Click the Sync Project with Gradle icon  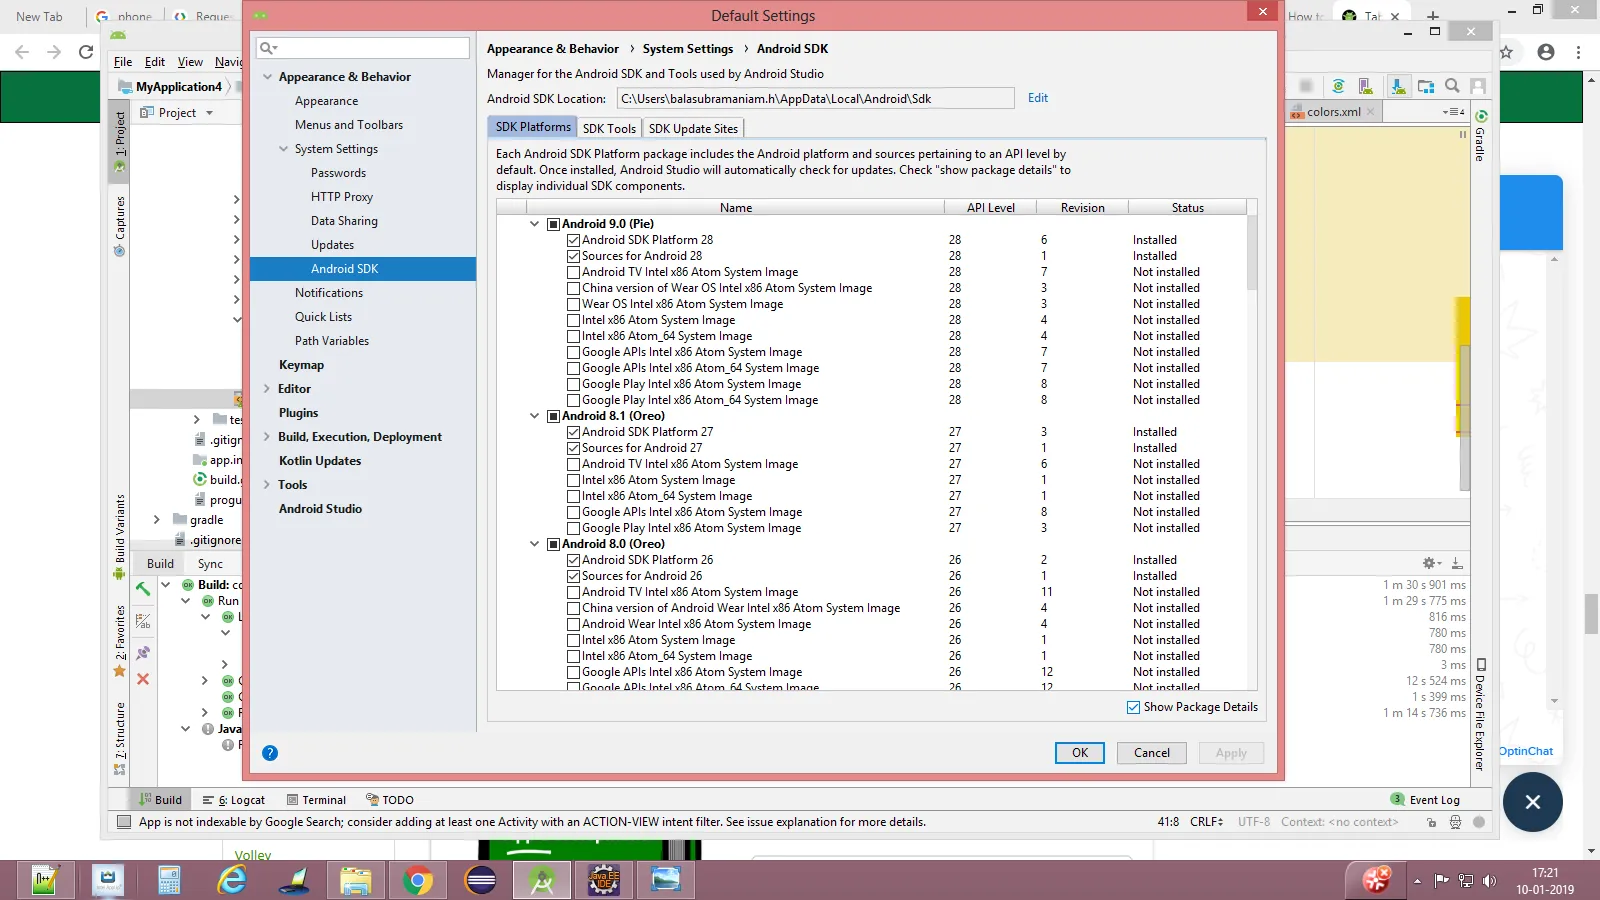pos(1338,87)
